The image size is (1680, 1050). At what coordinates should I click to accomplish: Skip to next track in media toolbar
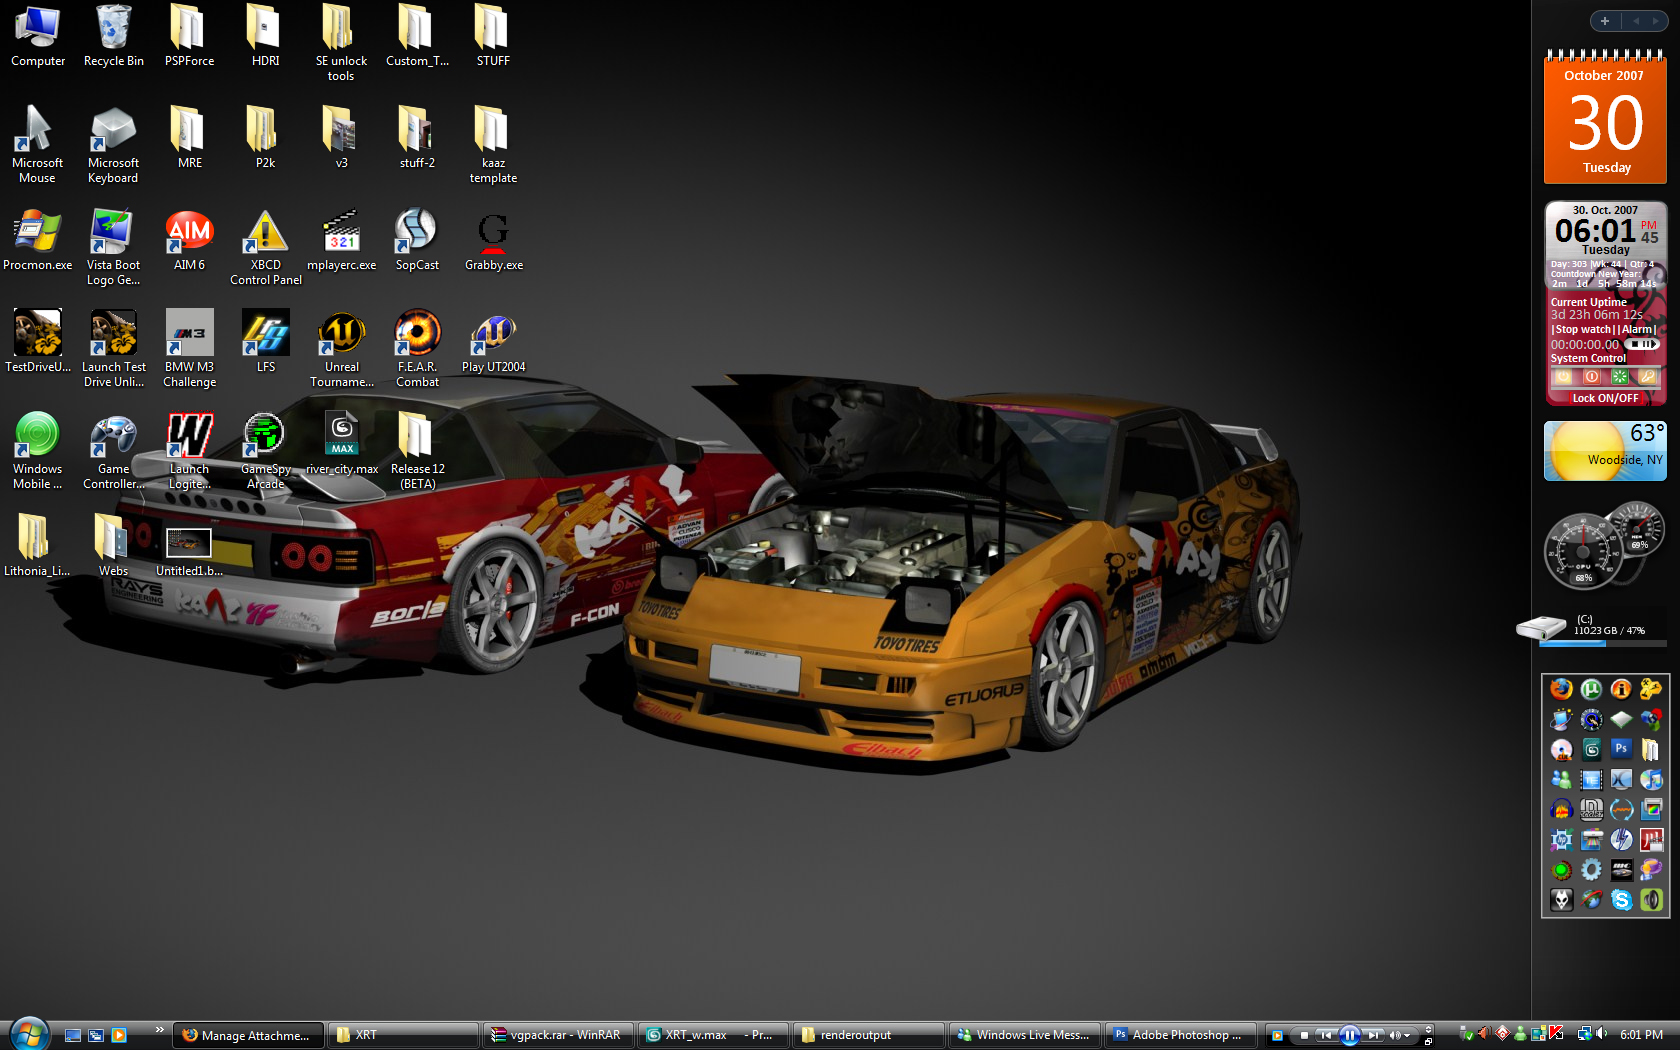tap(1374, 1035)
